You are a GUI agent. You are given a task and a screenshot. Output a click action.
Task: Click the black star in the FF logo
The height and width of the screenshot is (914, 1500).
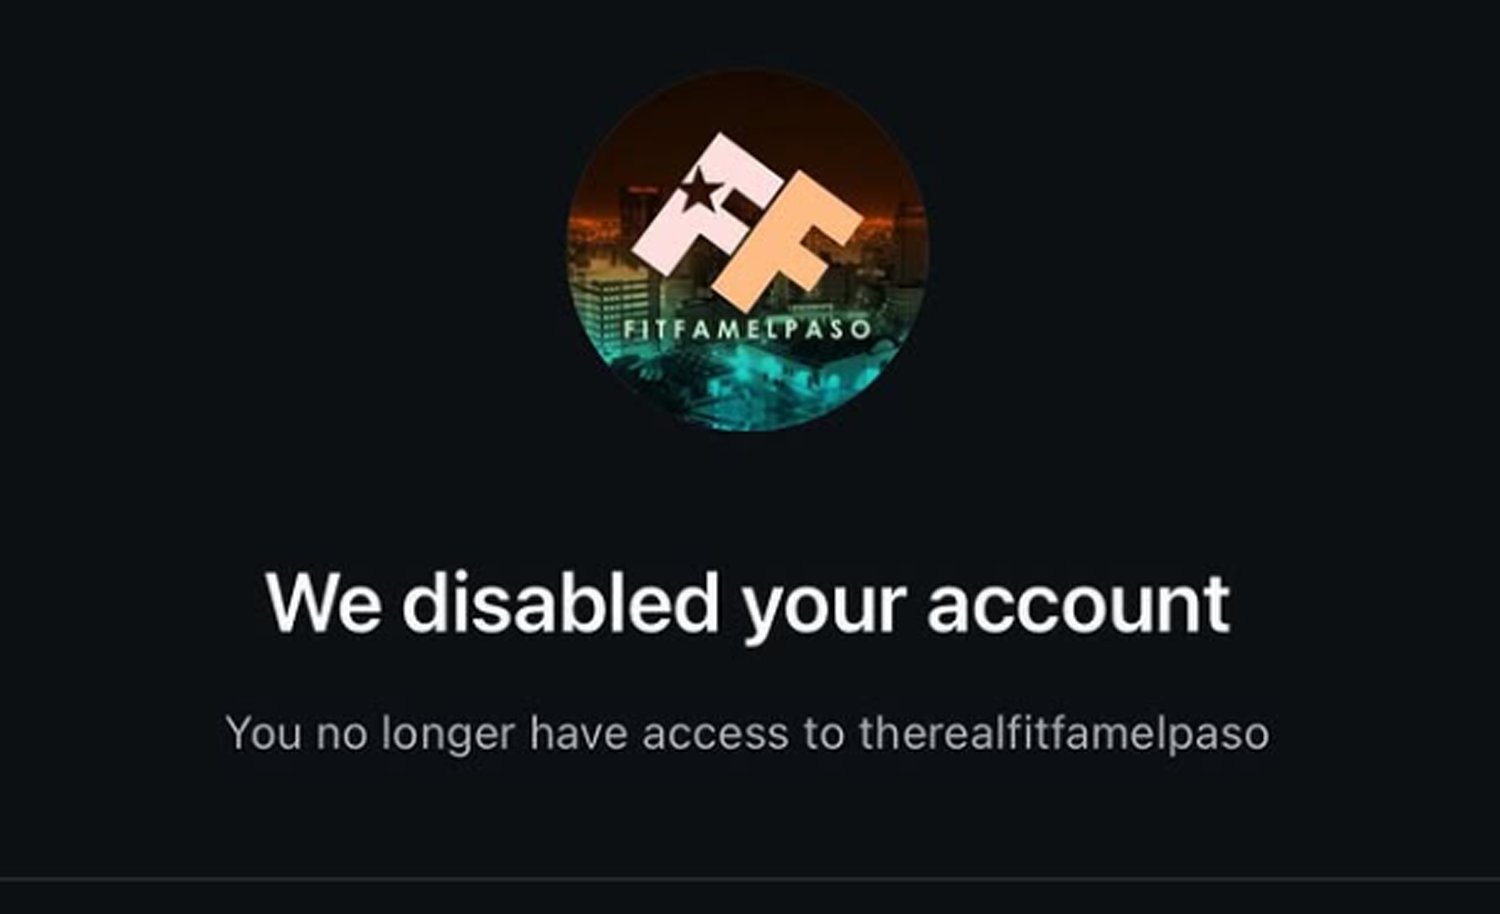coord(701,187)
